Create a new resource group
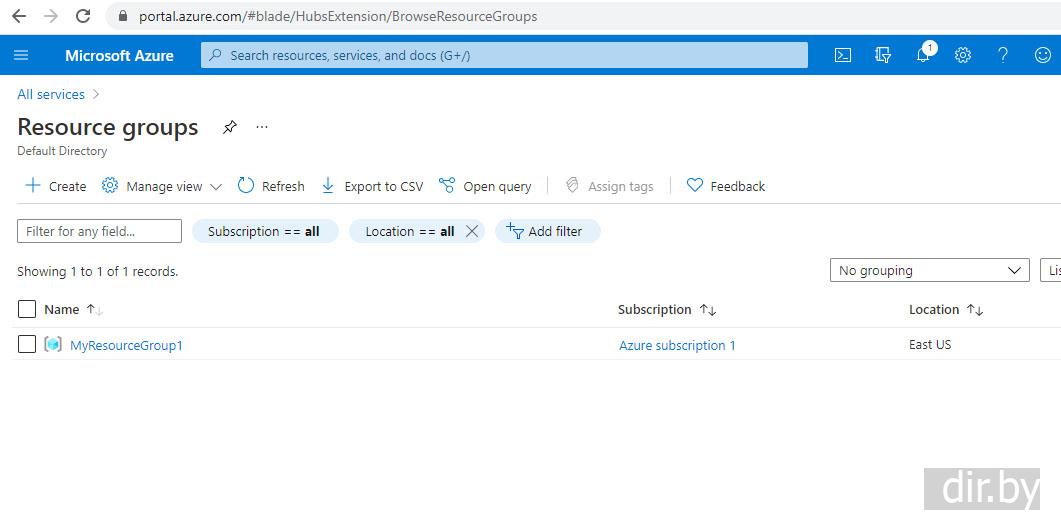Viewport: 1061px width, 520px height. click(55, 186)
